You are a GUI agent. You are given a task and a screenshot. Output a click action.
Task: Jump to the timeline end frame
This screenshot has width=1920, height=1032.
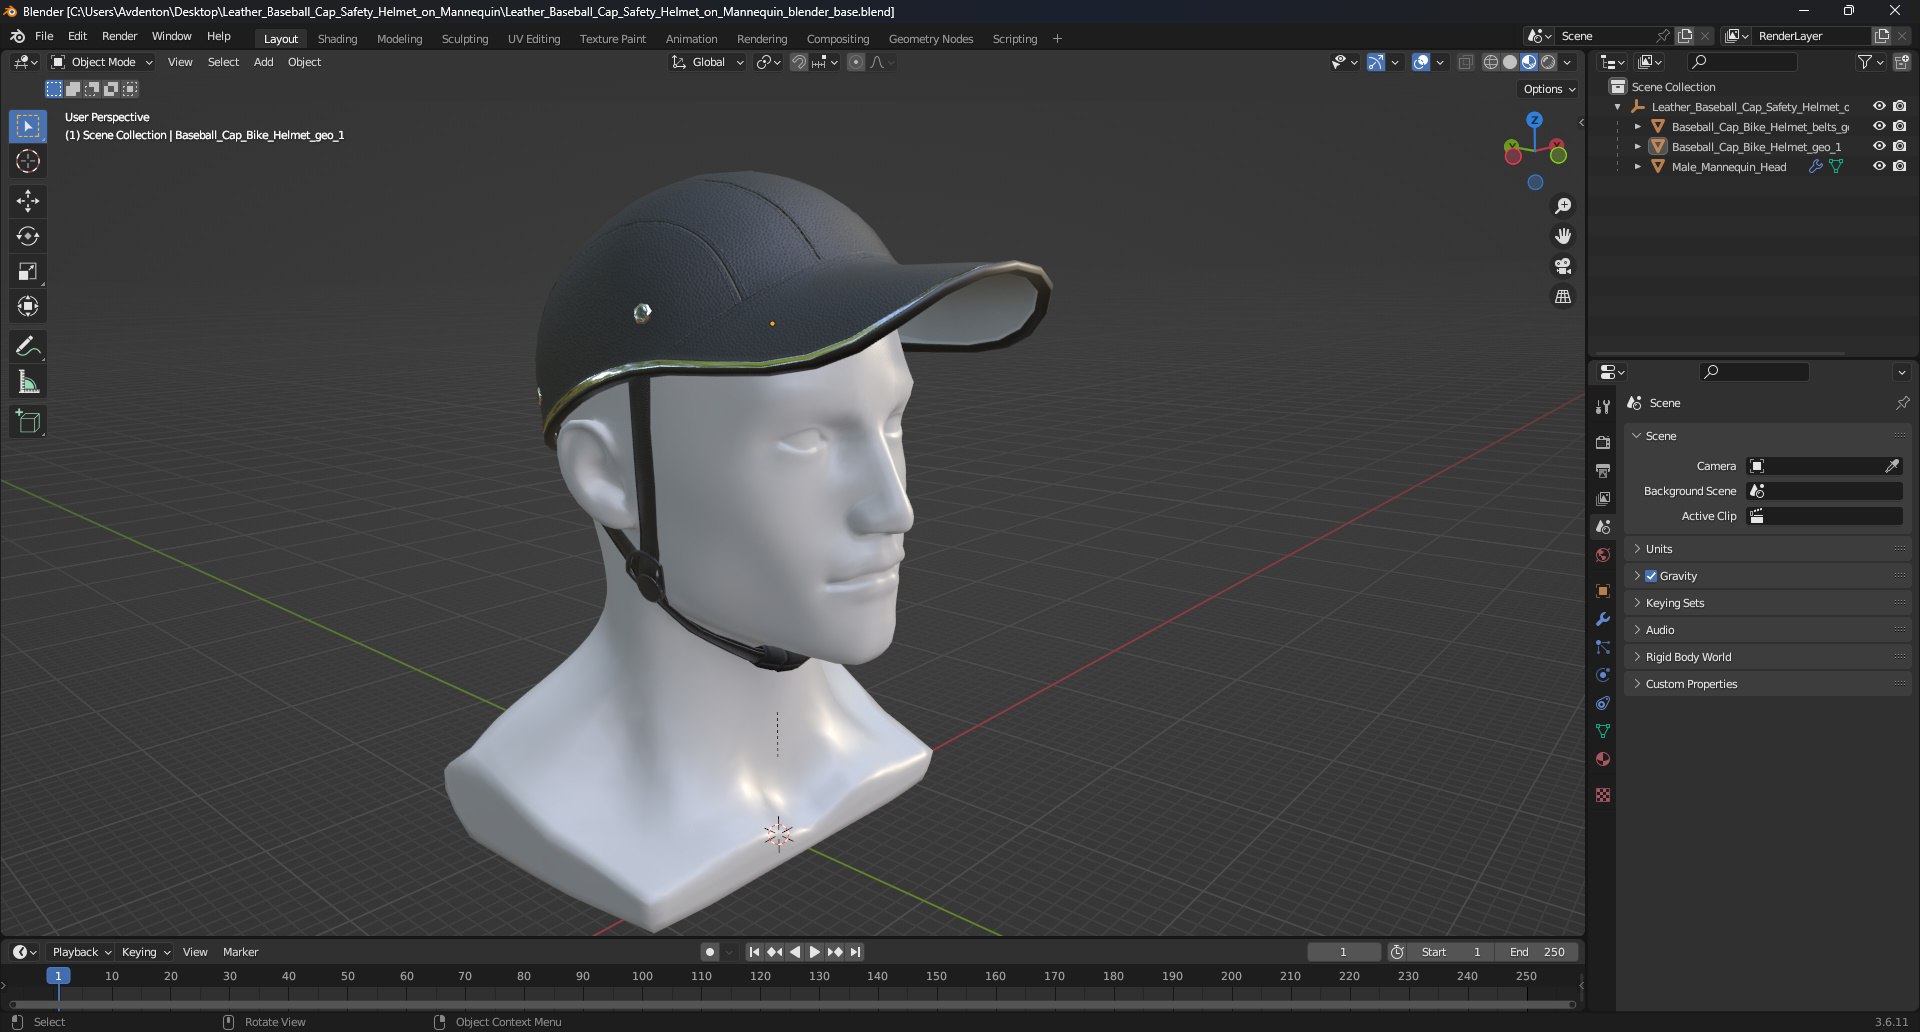coord(855,952)
